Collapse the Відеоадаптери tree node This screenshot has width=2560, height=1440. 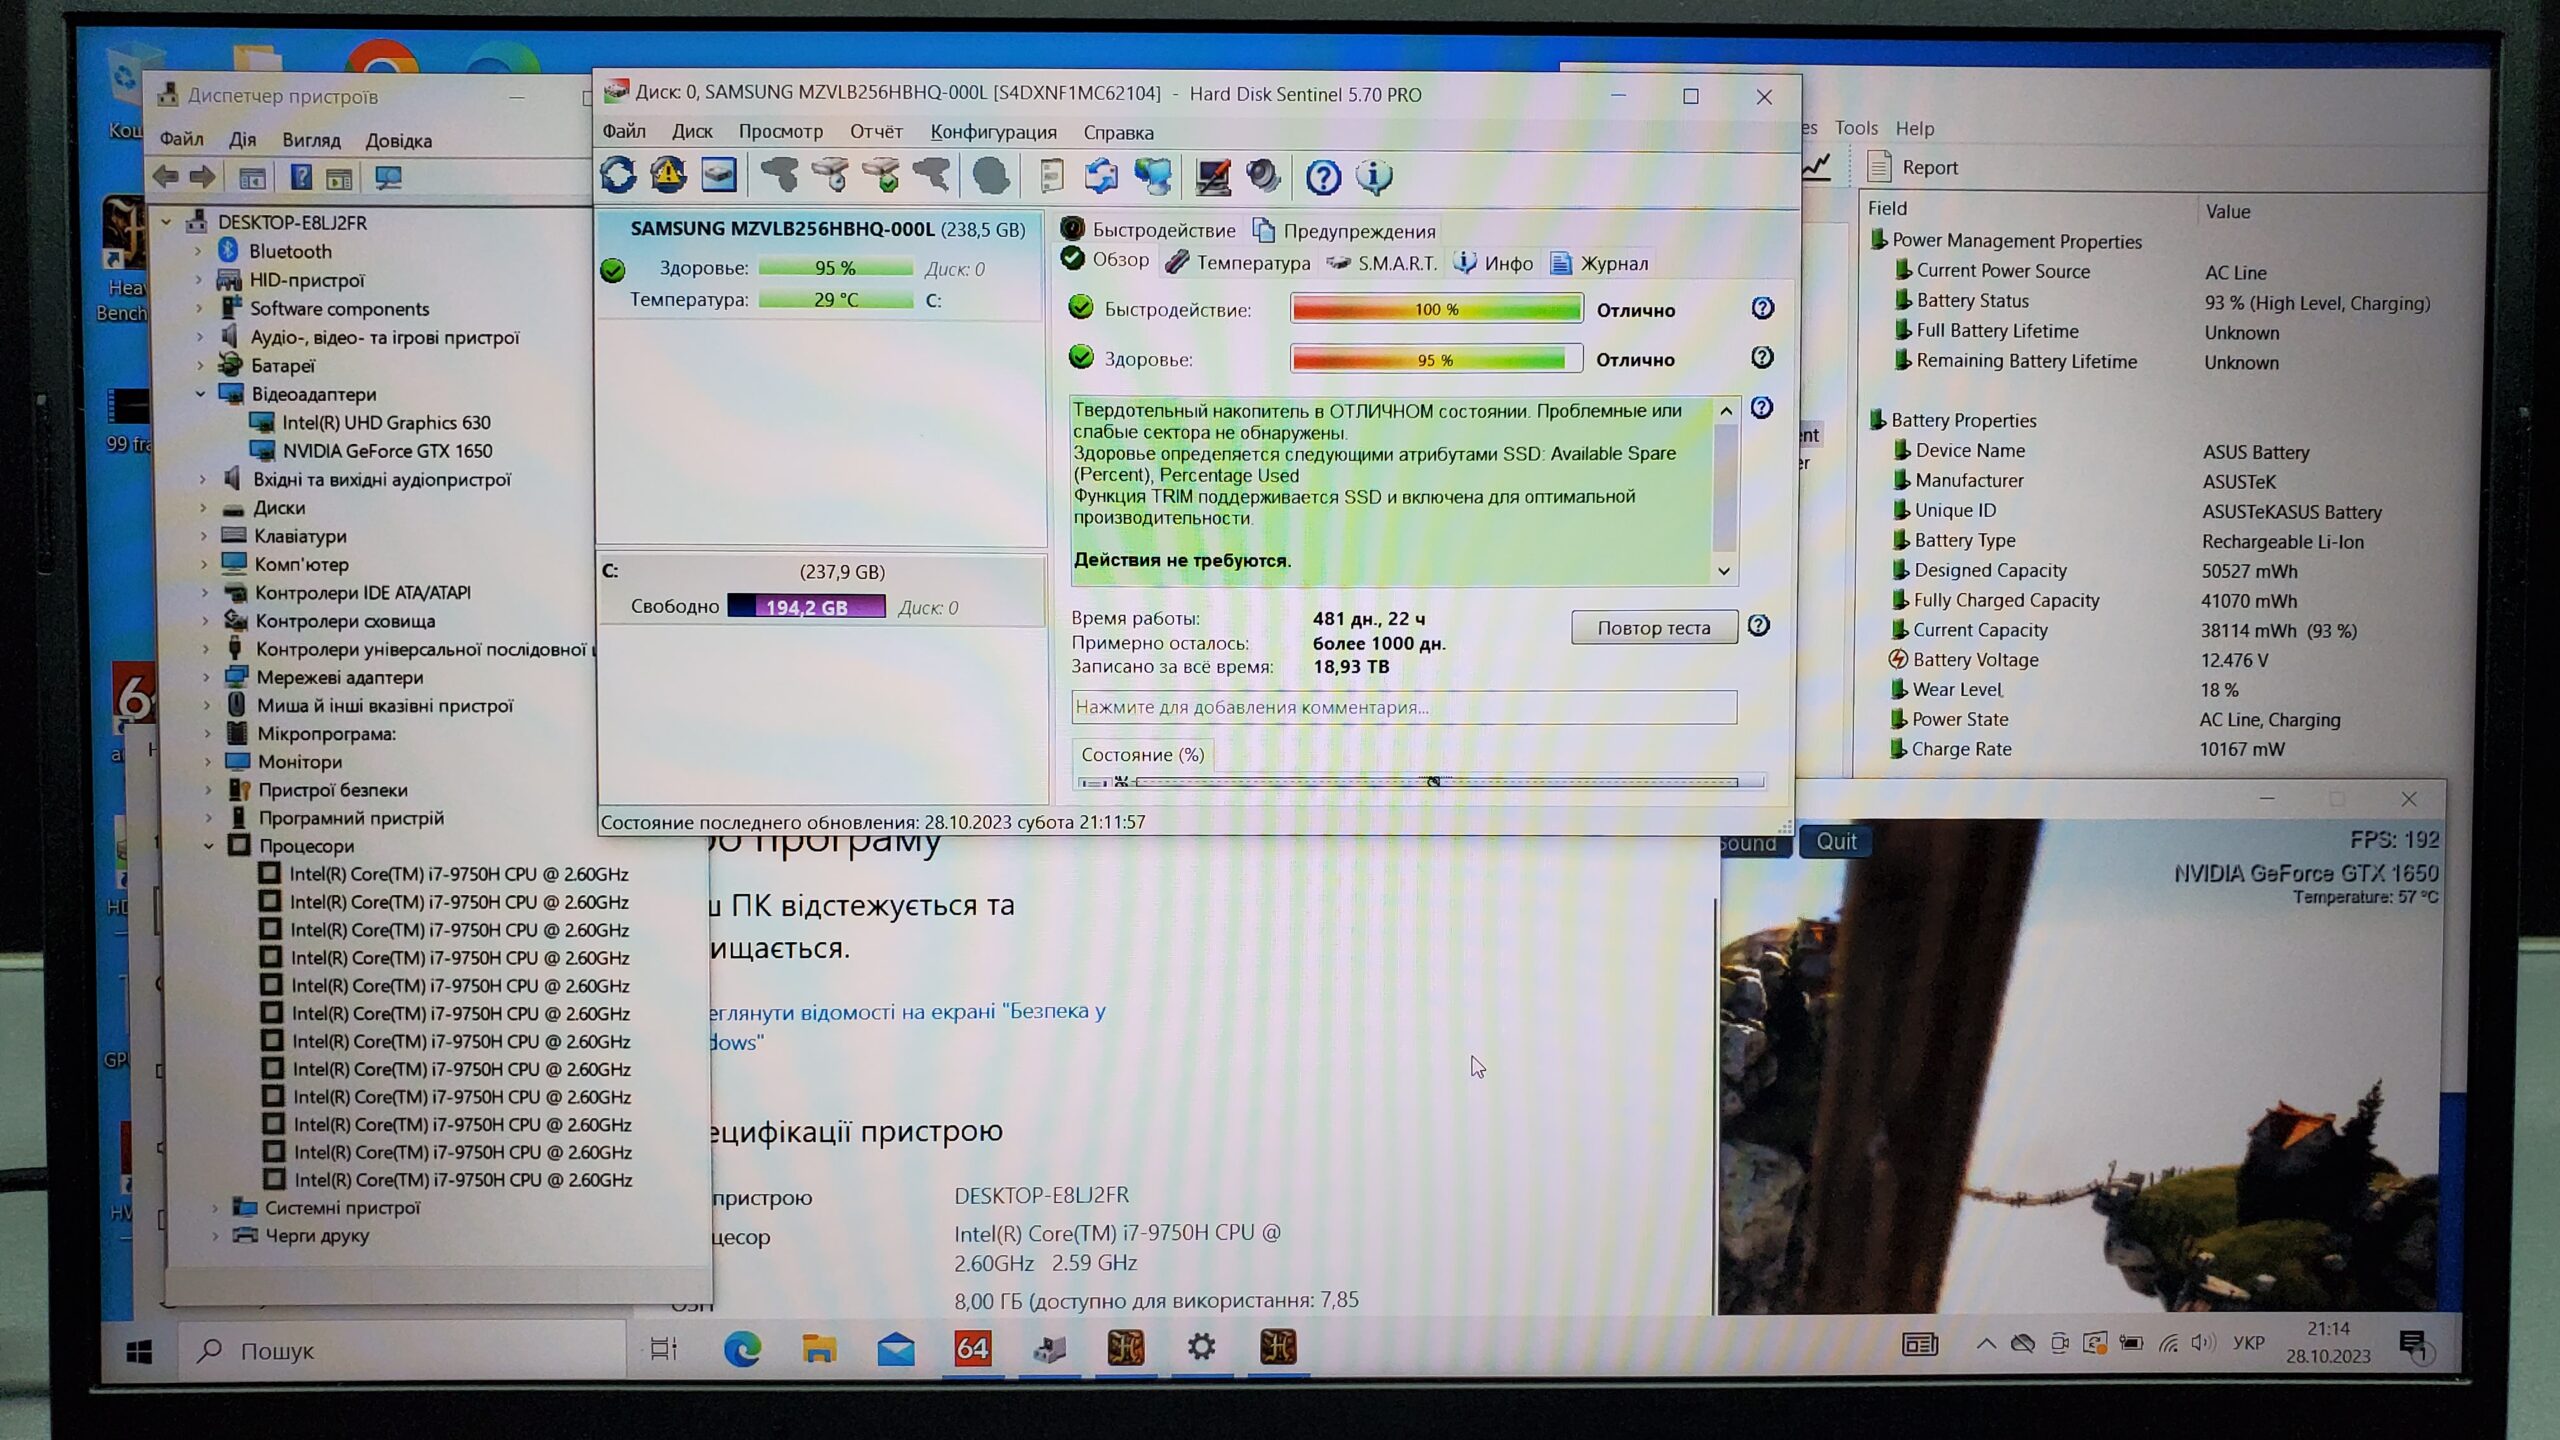coord(201,394)
